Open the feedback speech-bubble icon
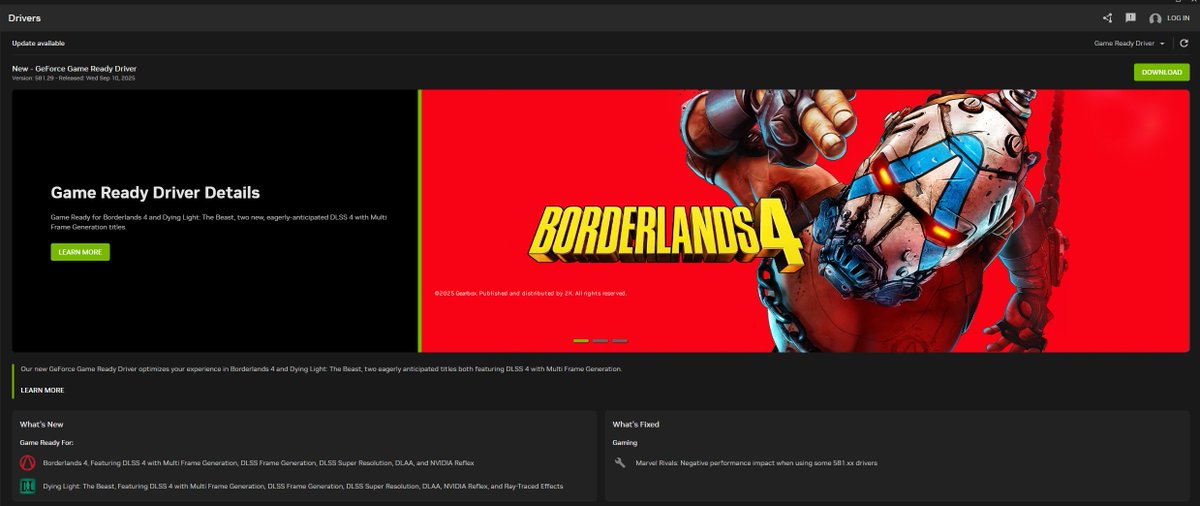This screenshot has width=1200, height=506. tap(1130, 18)
